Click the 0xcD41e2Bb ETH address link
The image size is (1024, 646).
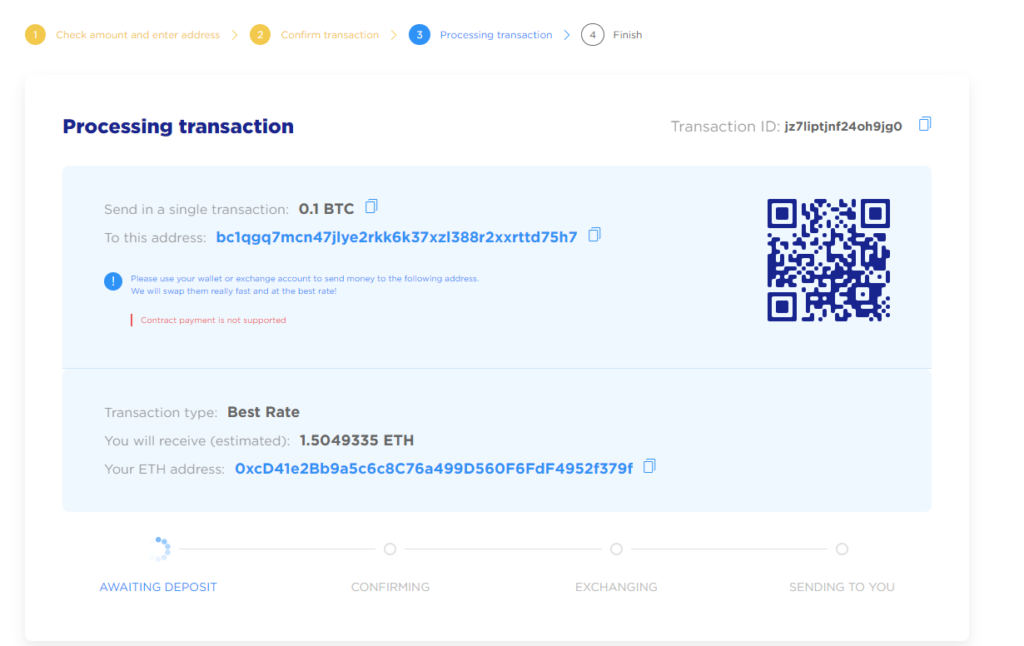[434, 469]
